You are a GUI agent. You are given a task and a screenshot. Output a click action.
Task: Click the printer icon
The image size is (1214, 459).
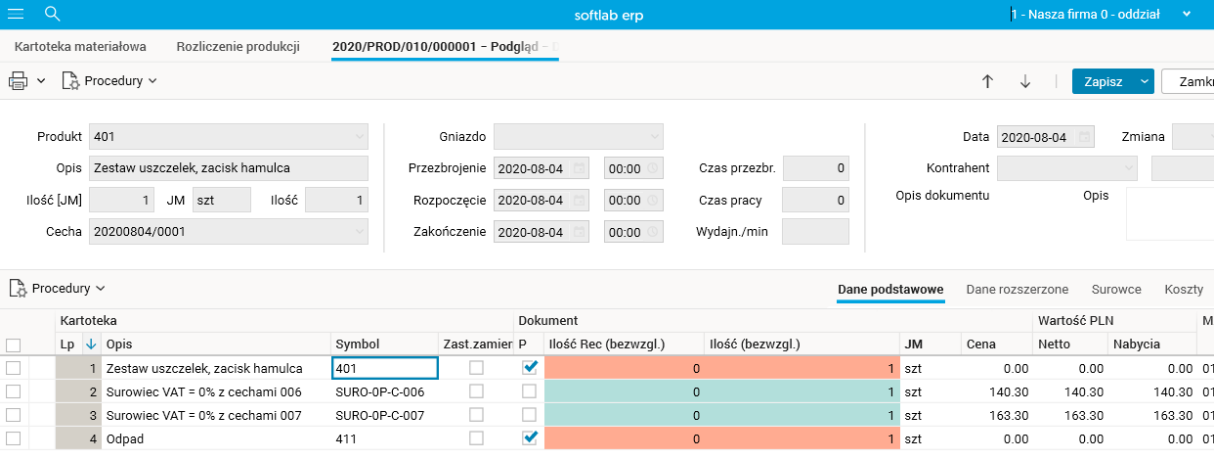(18, 81)
